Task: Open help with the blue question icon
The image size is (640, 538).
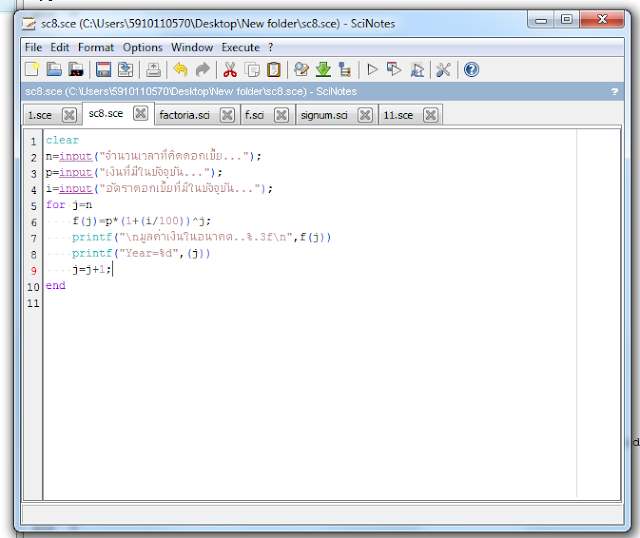Action: click(471, 69)
